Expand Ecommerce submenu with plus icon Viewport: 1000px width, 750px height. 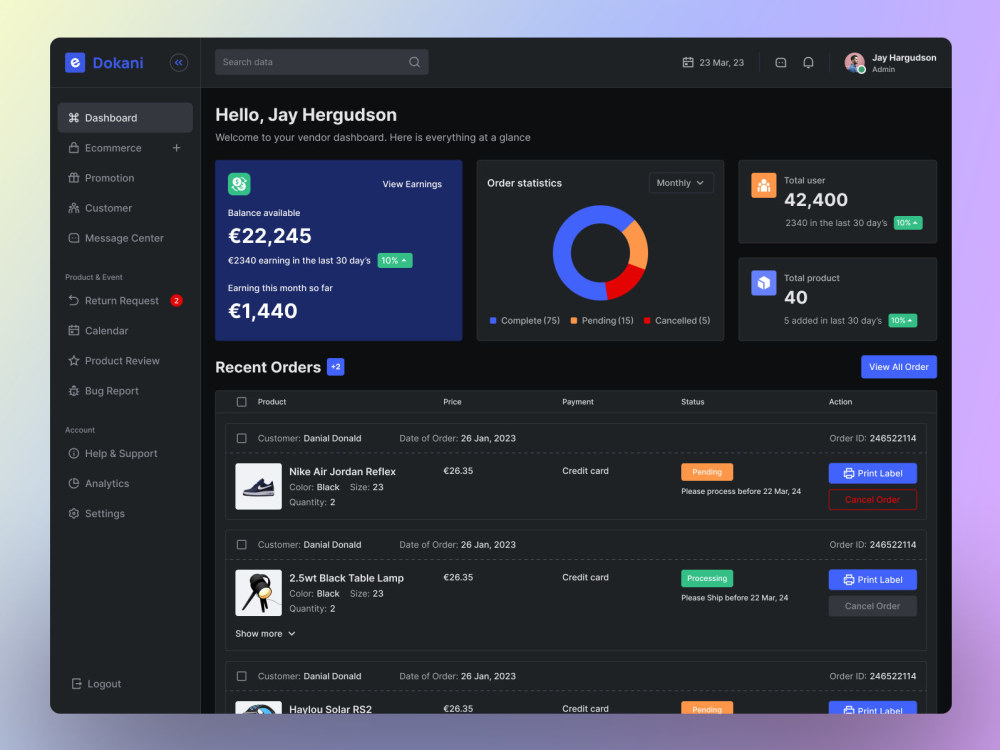coord(177,148)
